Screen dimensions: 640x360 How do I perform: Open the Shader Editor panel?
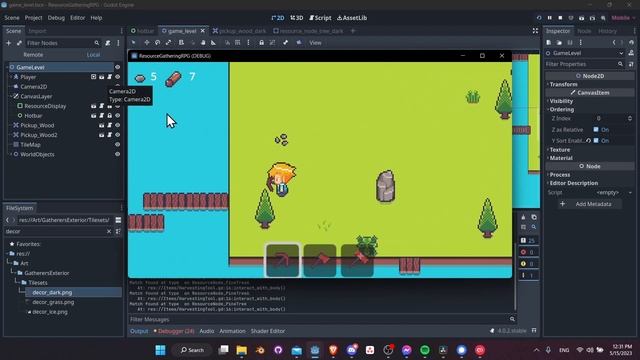tap(268, 331)
